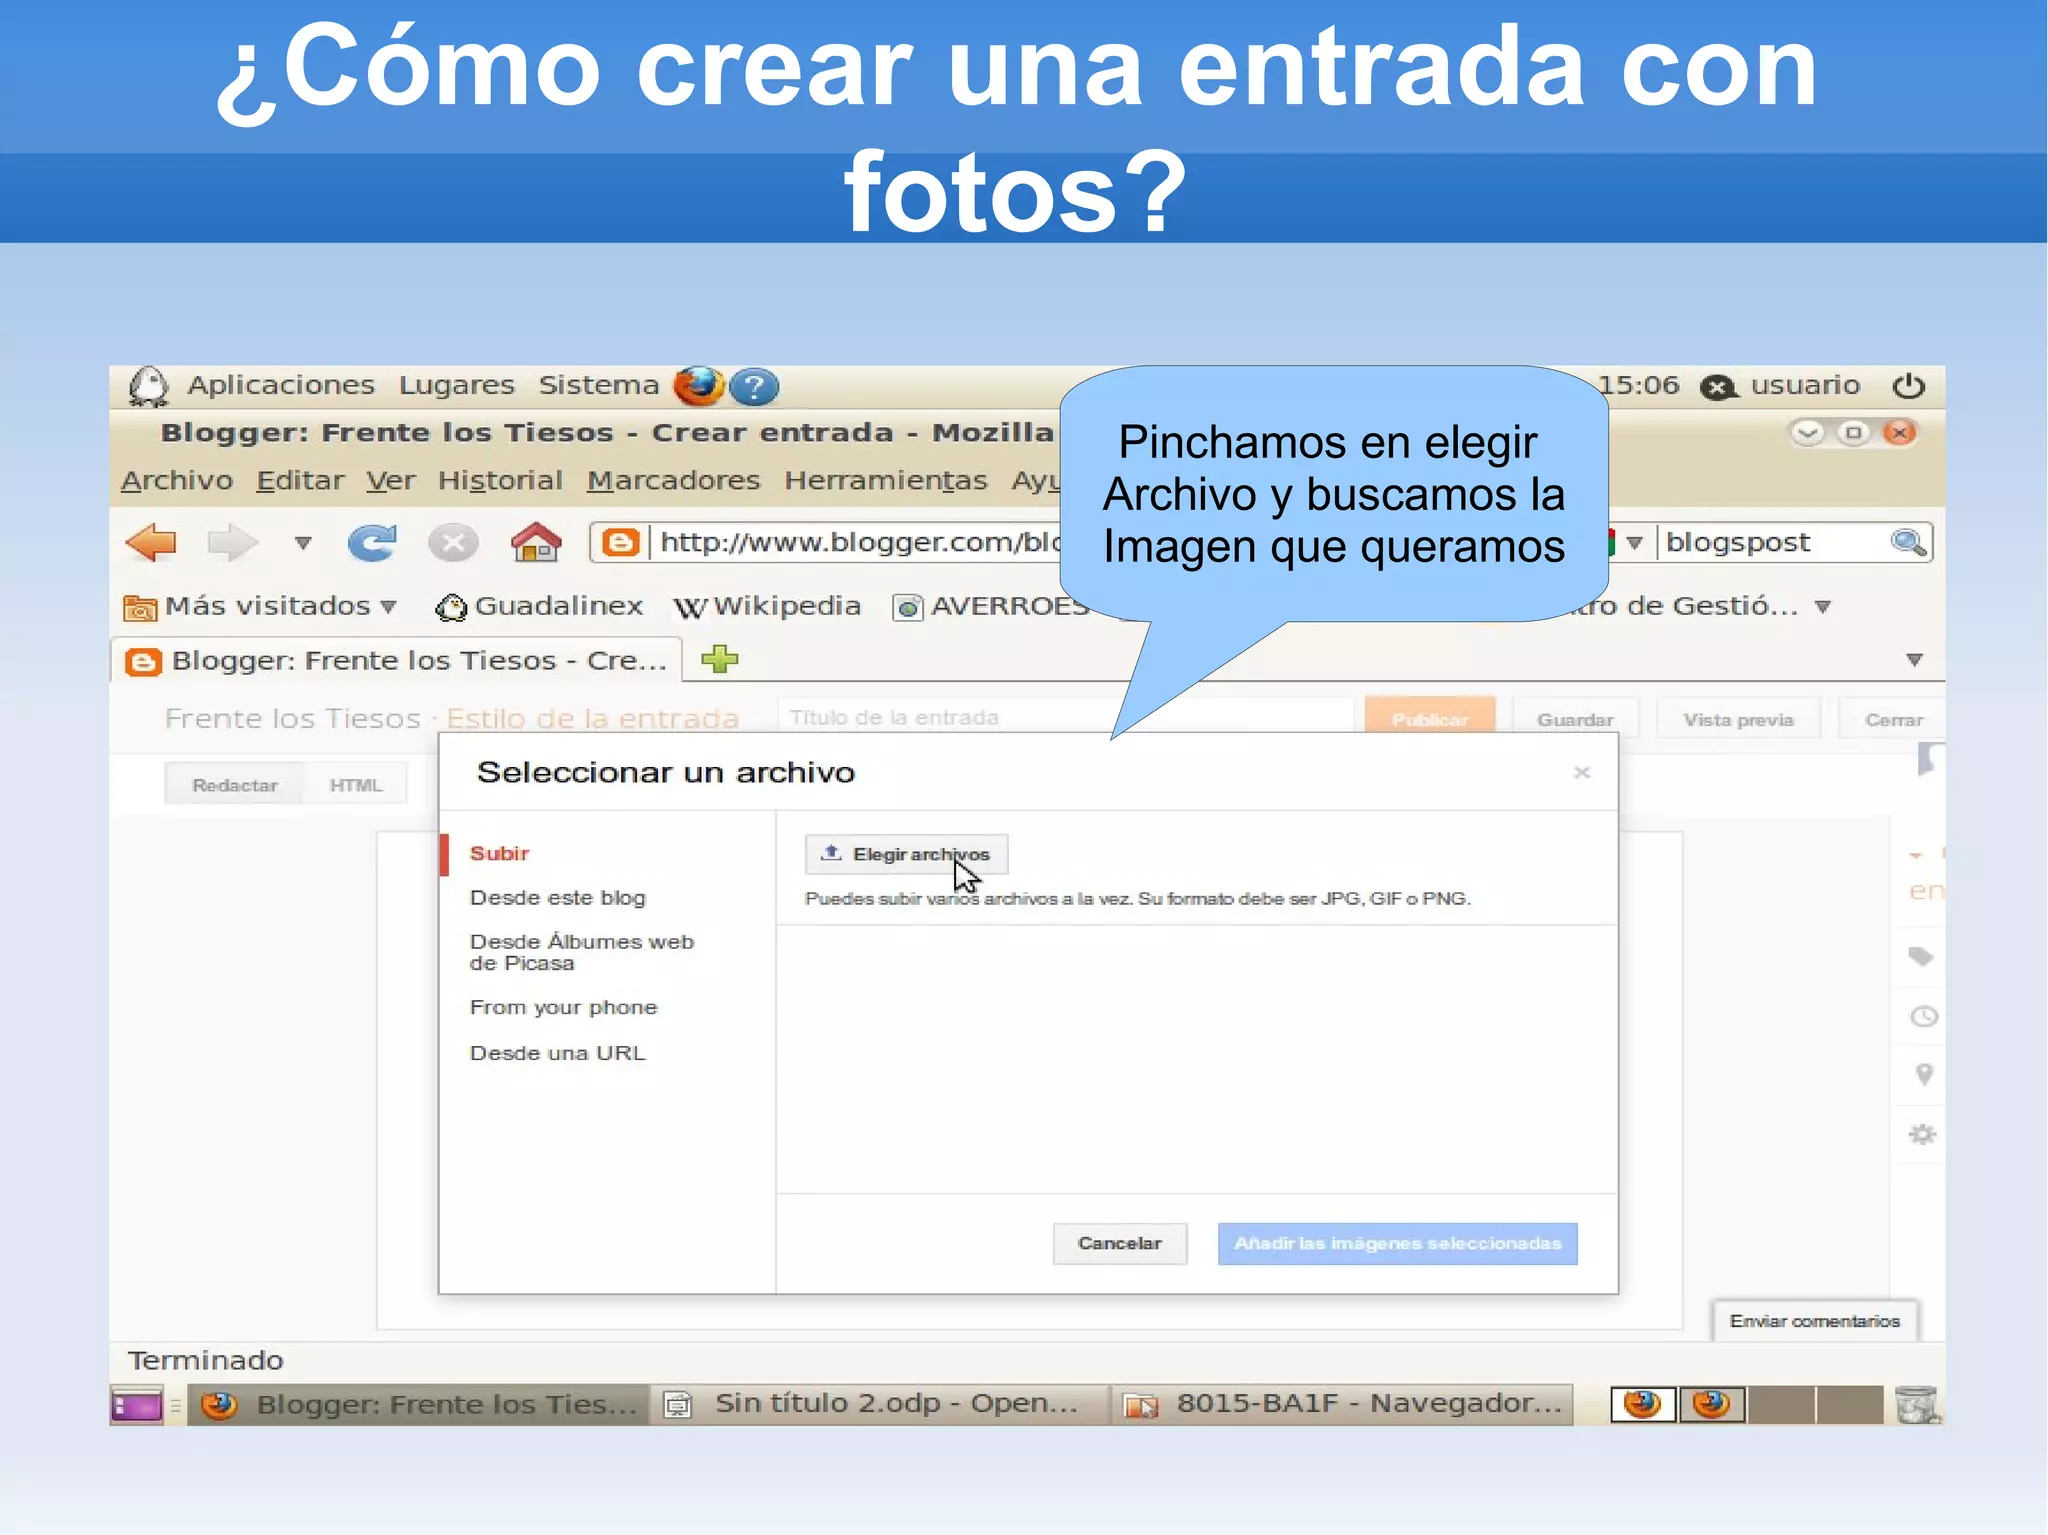Image resolution: width=2048 pixels, height=1535 pixels.
Task: Click the forward navigation arrow
Action: (x=232, y=543)
